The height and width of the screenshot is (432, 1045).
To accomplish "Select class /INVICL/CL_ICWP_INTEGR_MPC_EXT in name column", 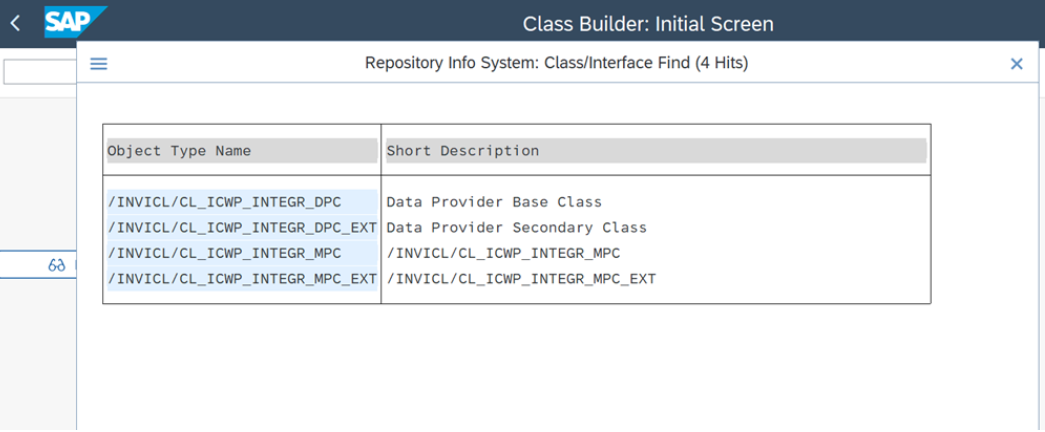I will point(241,278).
